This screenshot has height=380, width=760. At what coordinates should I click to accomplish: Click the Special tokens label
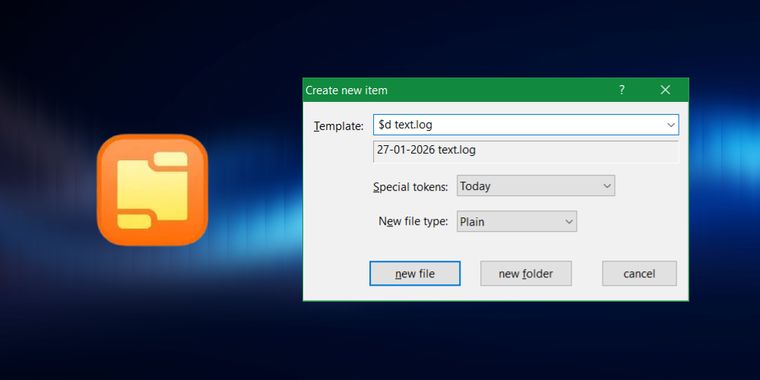pos(411,187)
